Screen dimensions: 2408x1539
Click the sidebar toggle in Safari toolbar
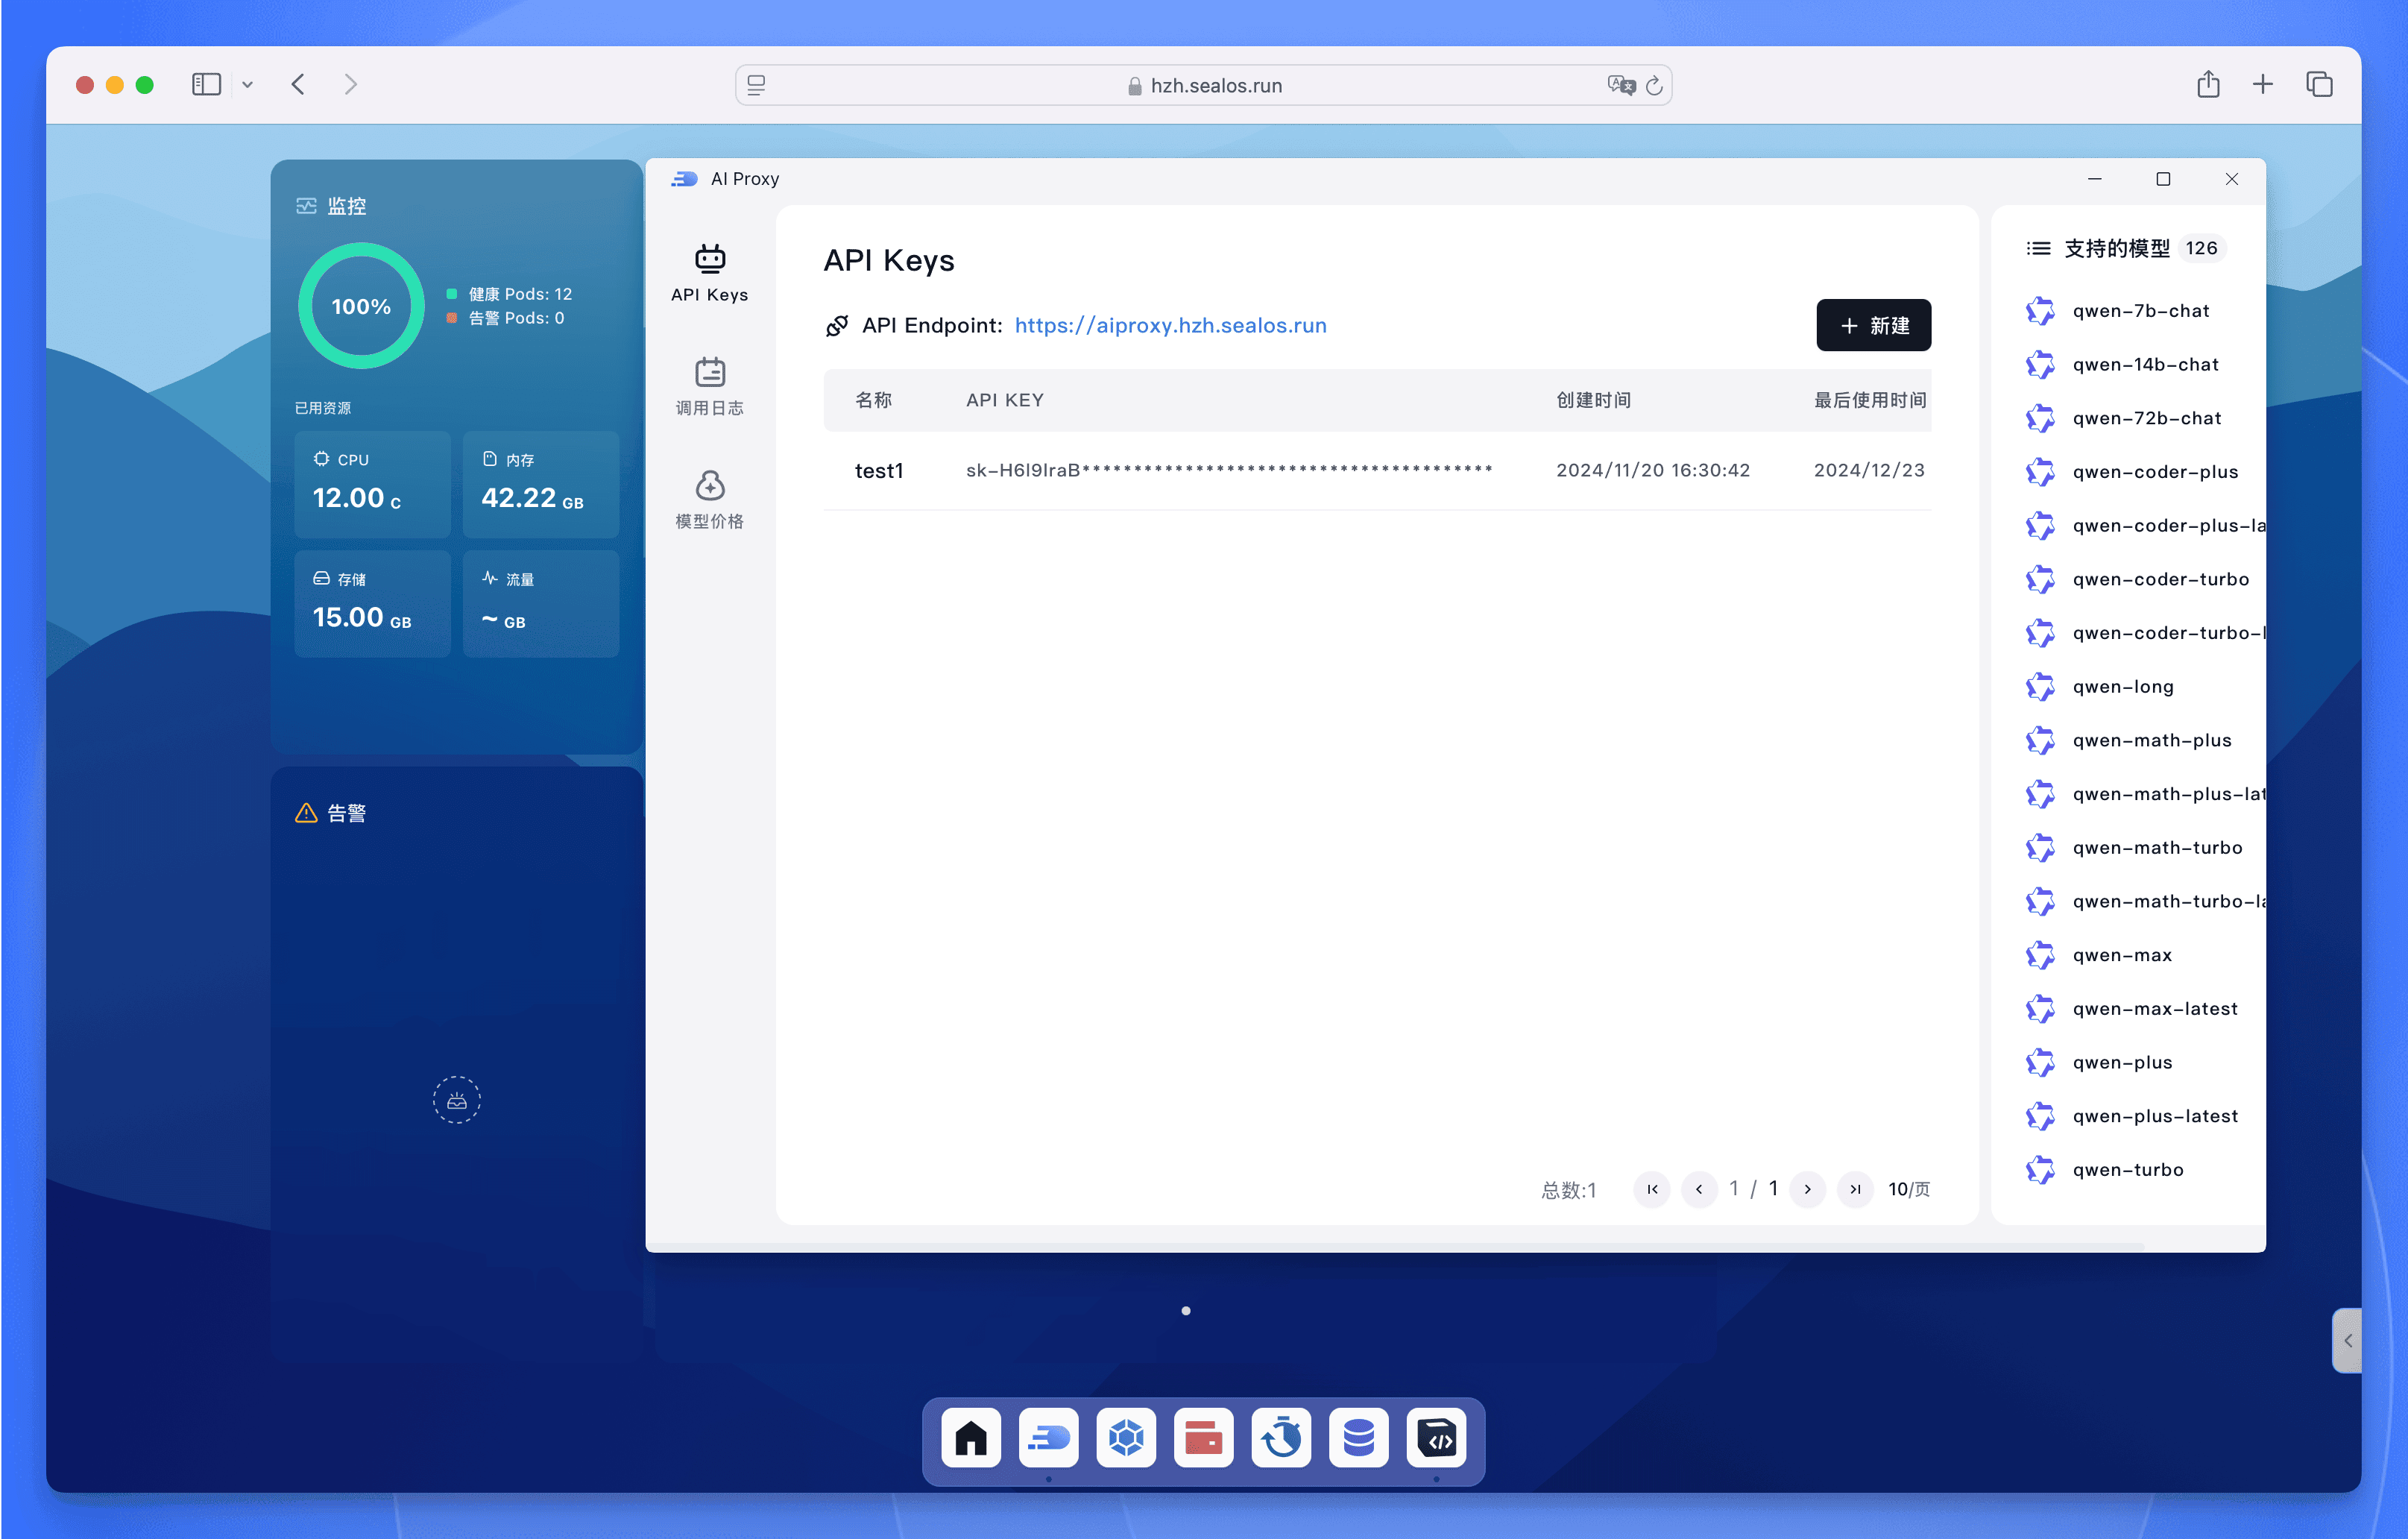(206, 84)
